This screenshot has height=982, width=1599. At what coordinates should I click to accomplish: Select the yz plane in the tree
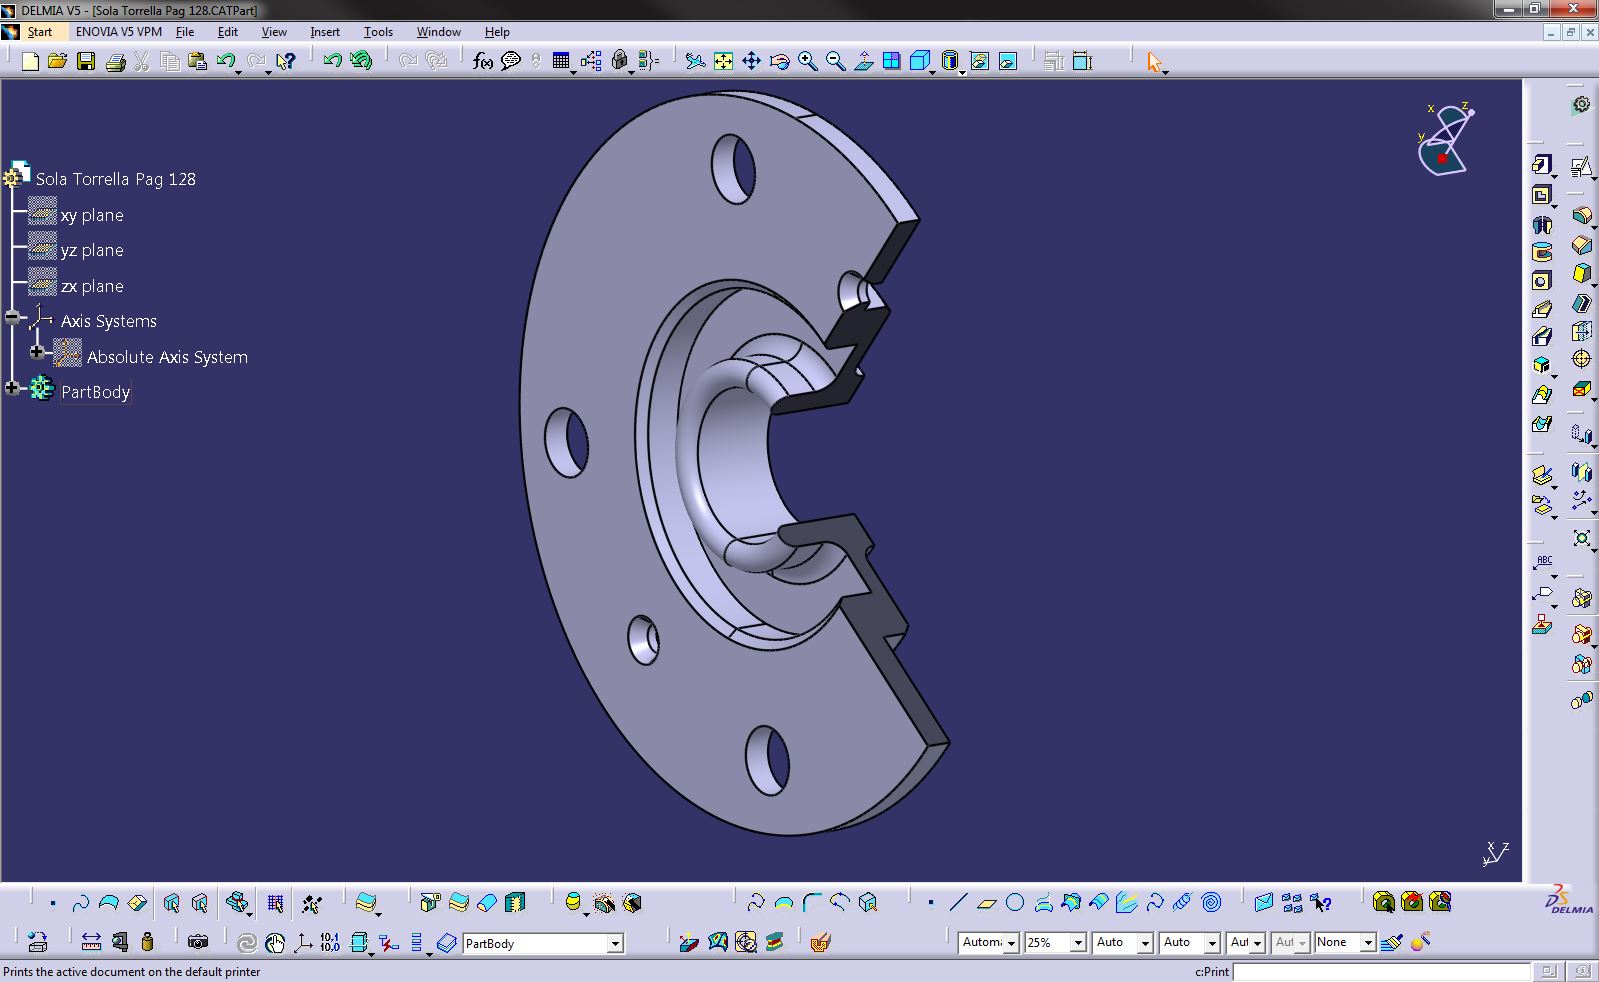(x=92, y=250)
